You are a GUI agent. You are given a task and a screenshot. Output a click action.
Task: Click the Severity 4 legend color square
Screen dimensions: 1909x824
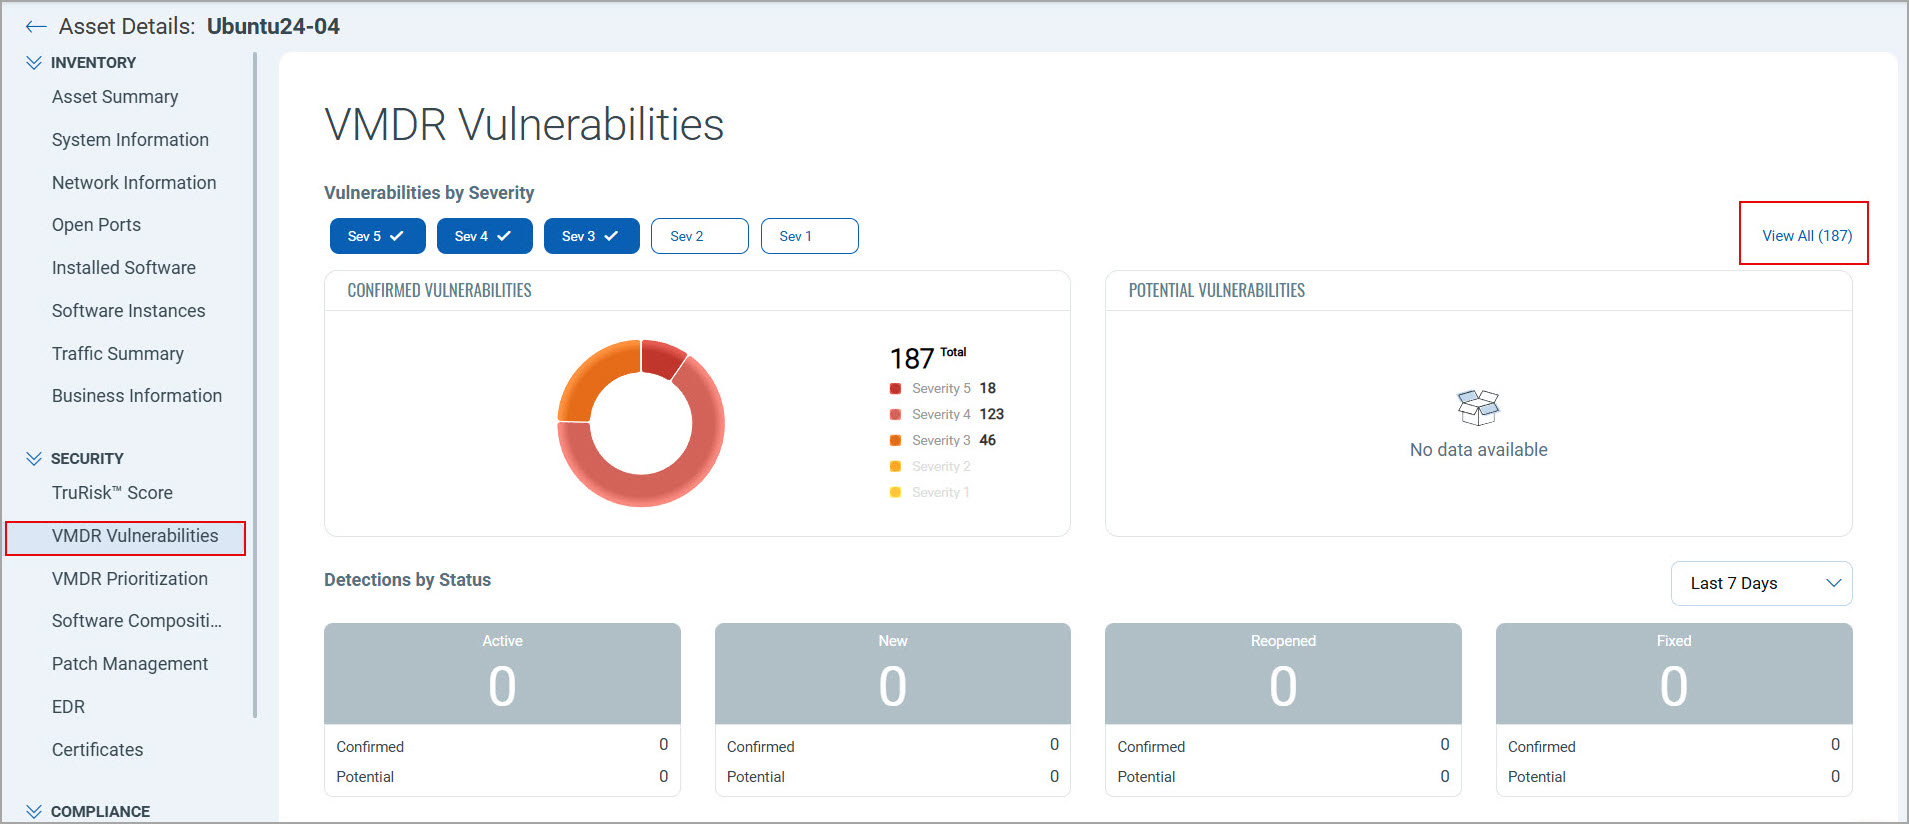pyautogui.click(x=895, y=415)
